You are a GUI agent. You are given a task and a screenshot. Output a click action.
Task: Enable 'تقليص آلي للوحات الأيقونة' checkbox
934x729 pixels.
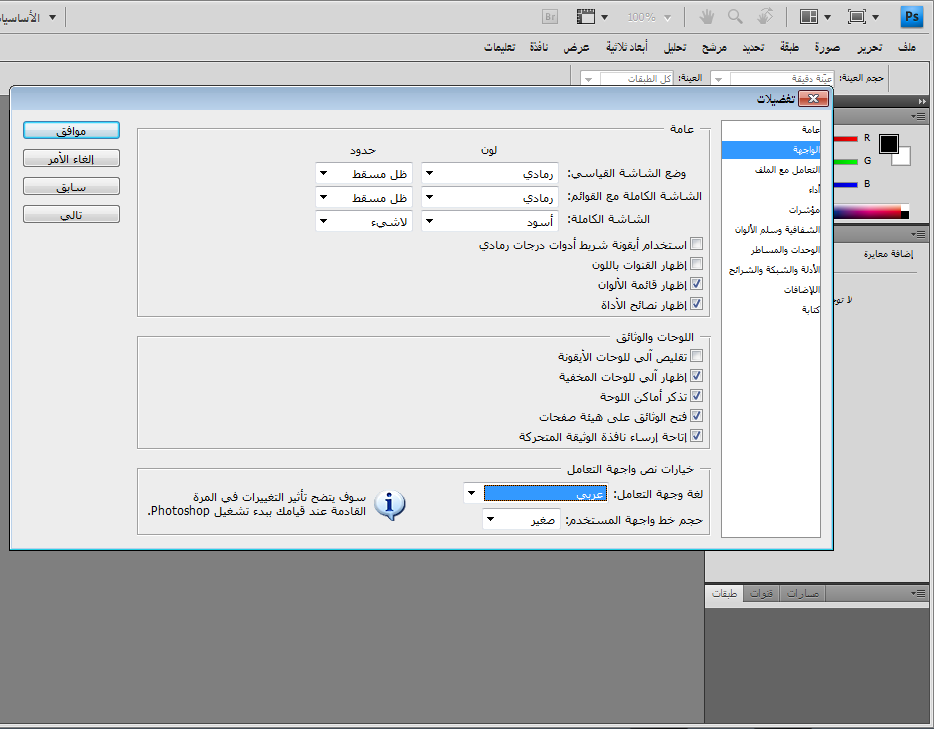696,356
